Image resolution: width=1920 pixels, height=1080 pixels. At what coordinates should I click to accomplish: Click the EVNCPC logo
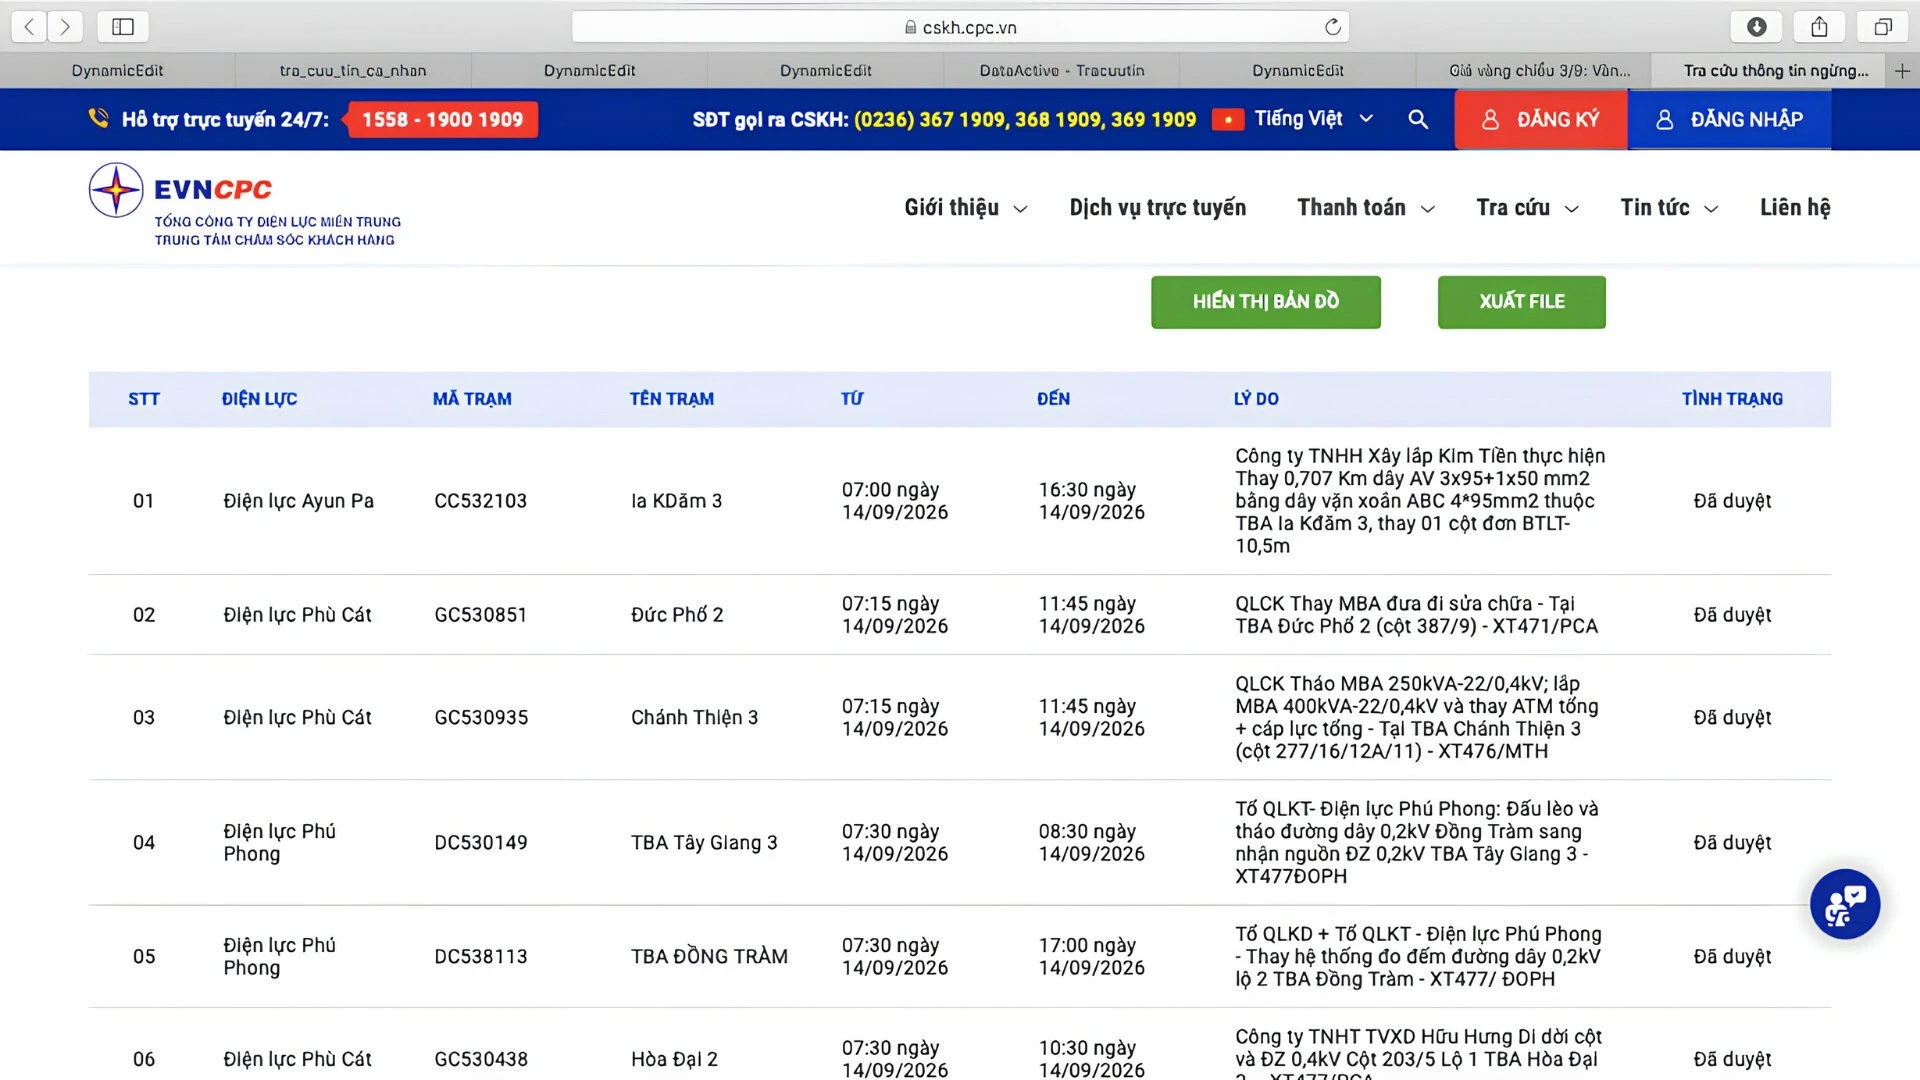pyautogui.click(x=245, y=205)
